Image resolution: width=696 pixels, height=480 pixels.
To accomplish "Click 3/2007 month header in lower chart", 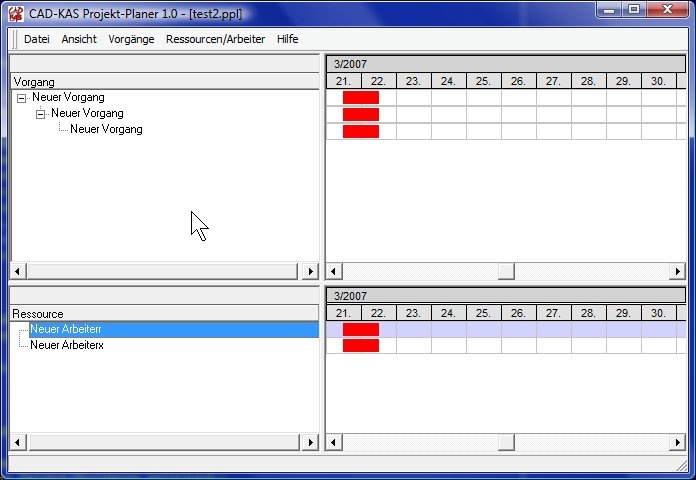I will pyautogui.click(x=506, y=296).
